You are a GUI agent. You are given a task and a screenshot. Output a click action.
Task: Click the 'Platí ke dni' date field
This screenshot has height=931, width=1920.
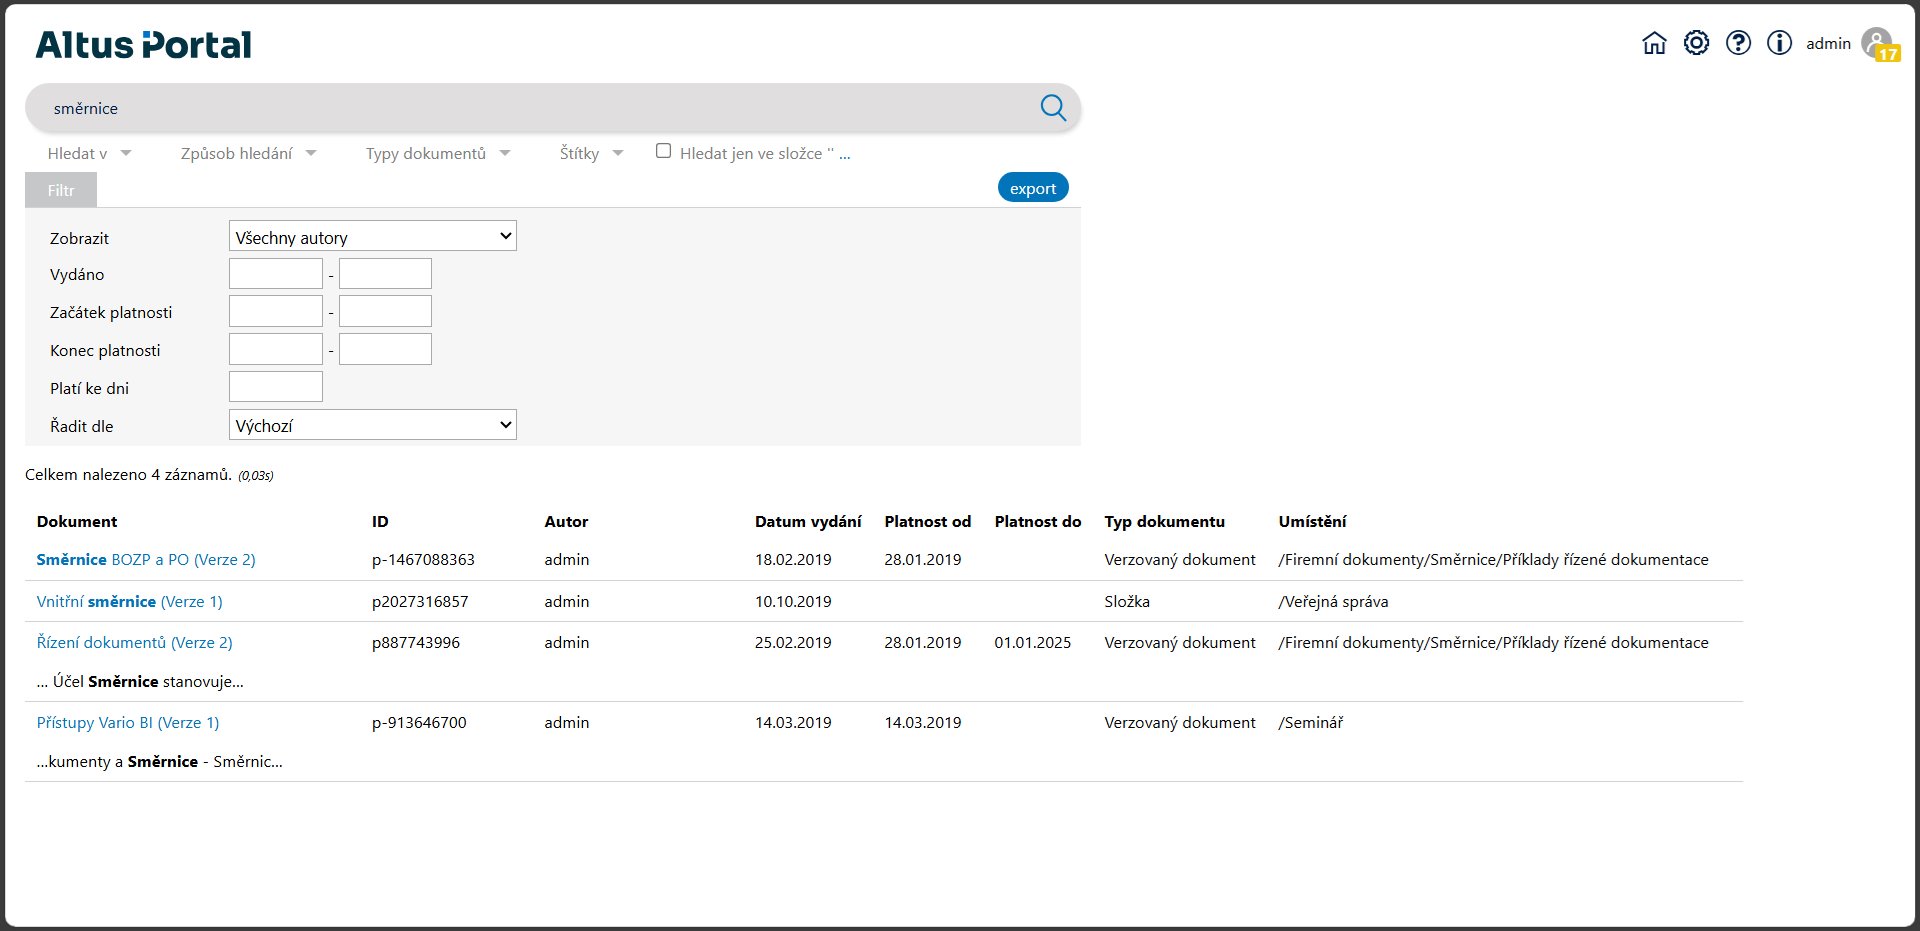[276, 387]
